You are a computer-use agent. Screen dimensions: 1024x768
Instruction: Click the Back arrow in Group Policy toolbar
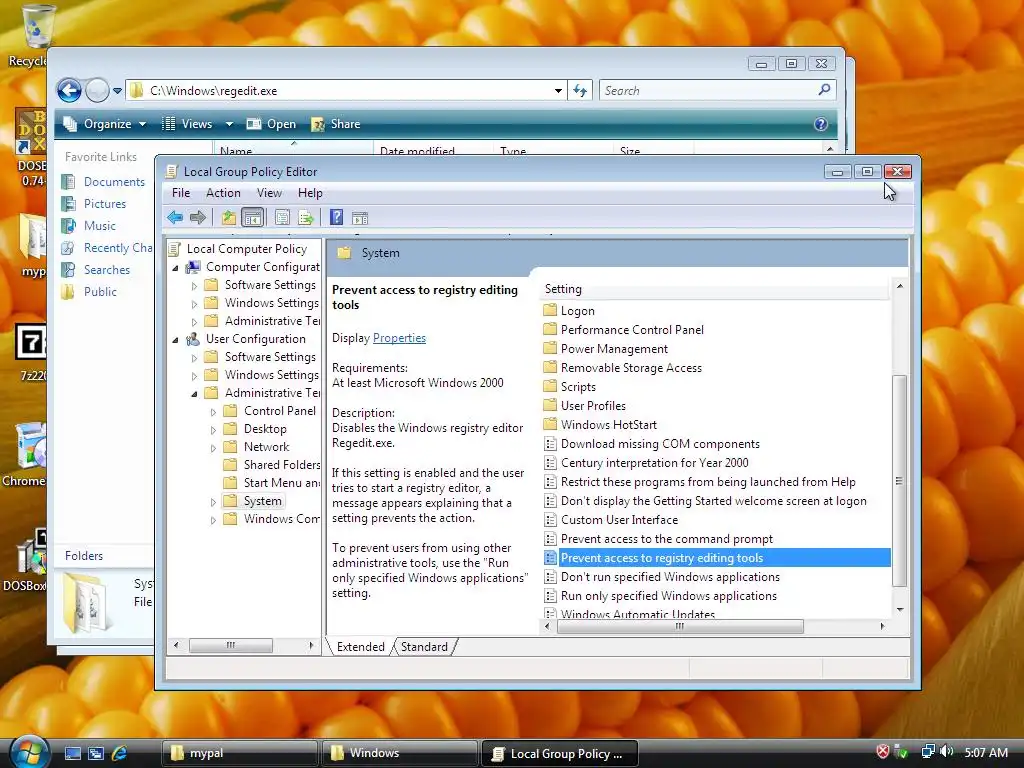tap(175, 217)
